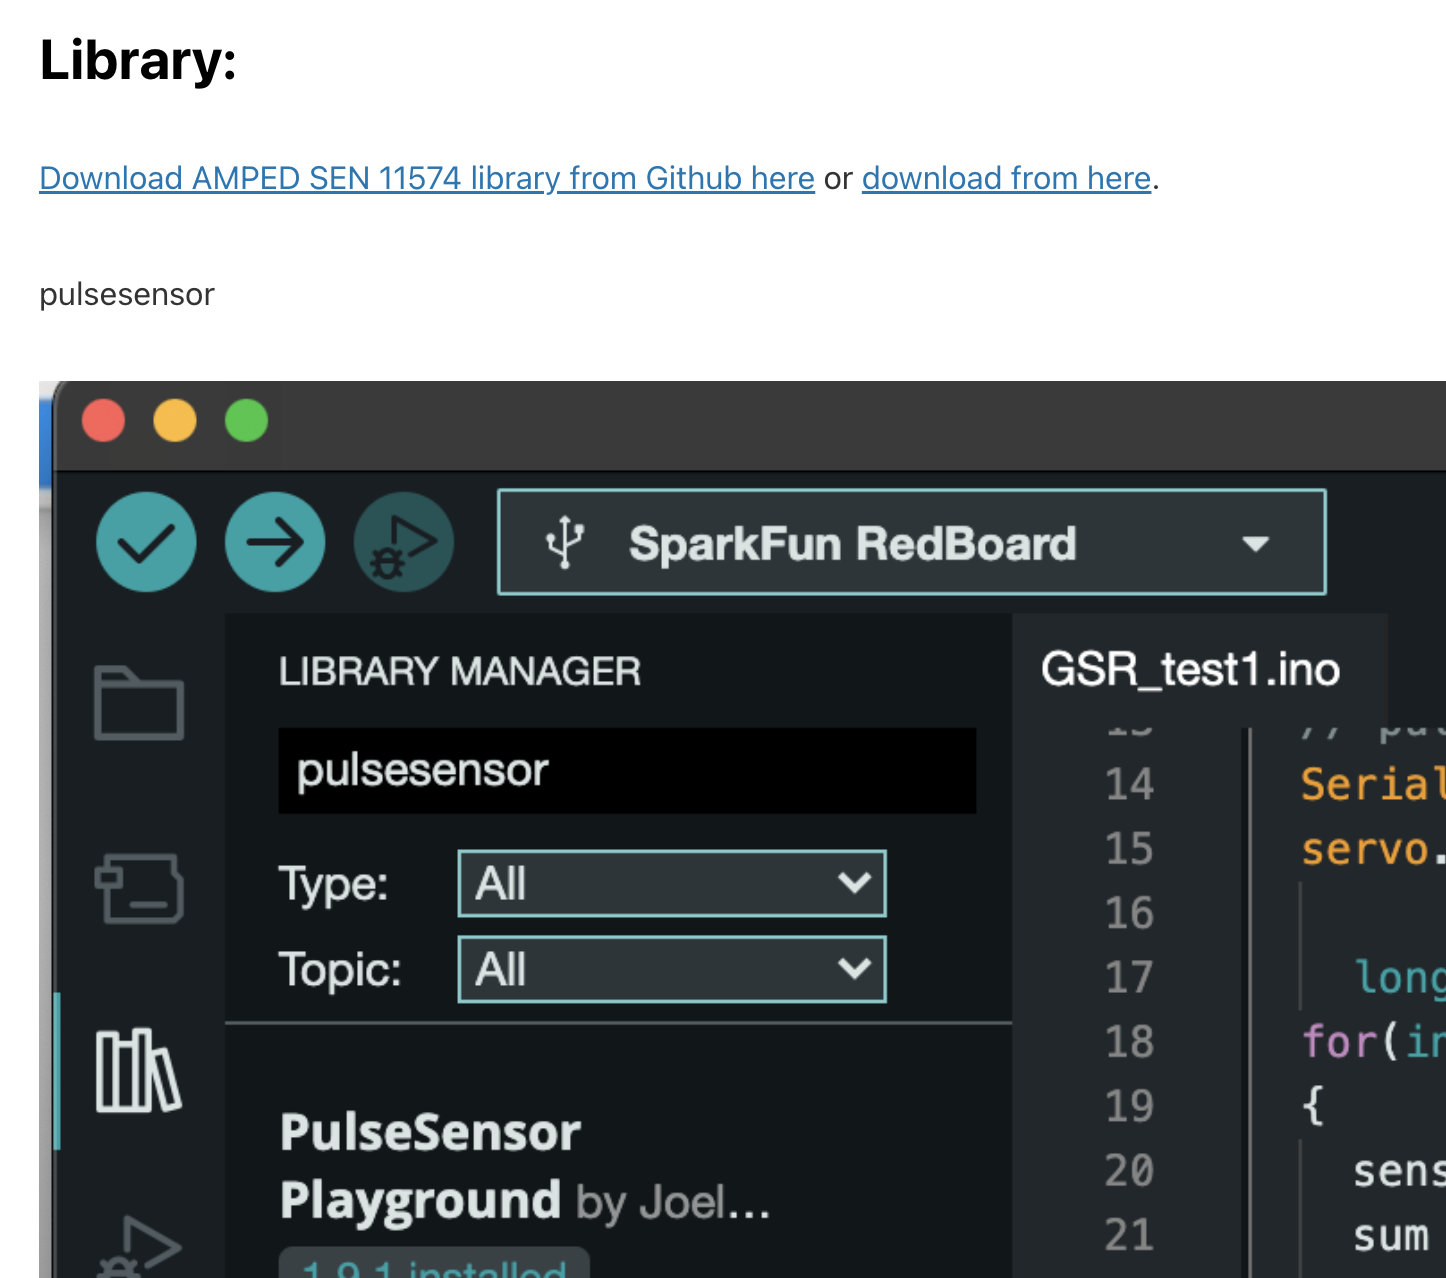
Task: Click the USB icon in the board selector
Action: tap(565, 543)
